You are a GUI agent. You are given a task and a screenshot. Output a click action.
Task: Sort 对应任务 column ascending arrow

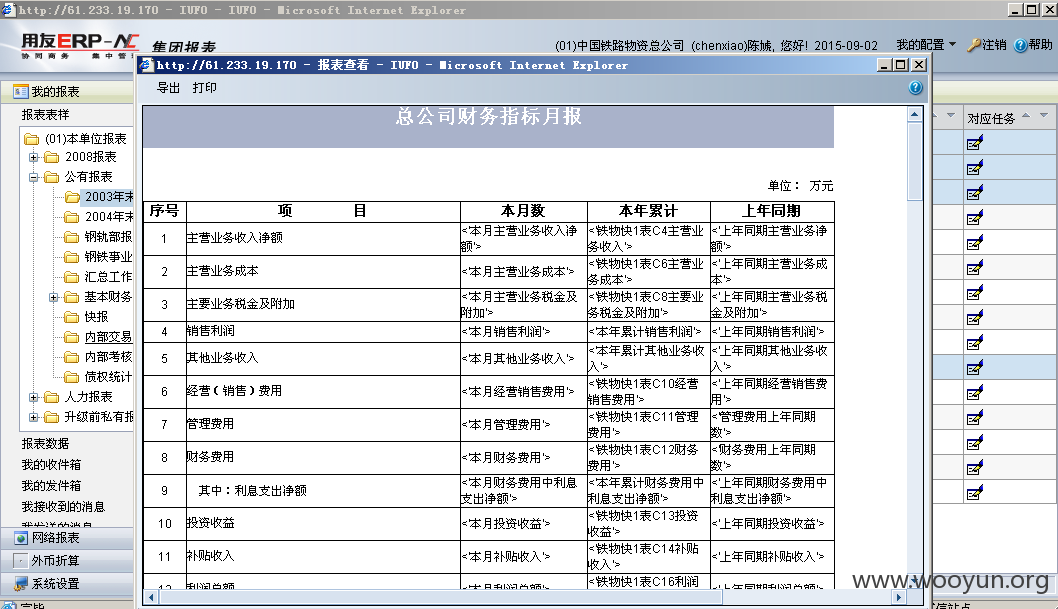point(1026,115)
